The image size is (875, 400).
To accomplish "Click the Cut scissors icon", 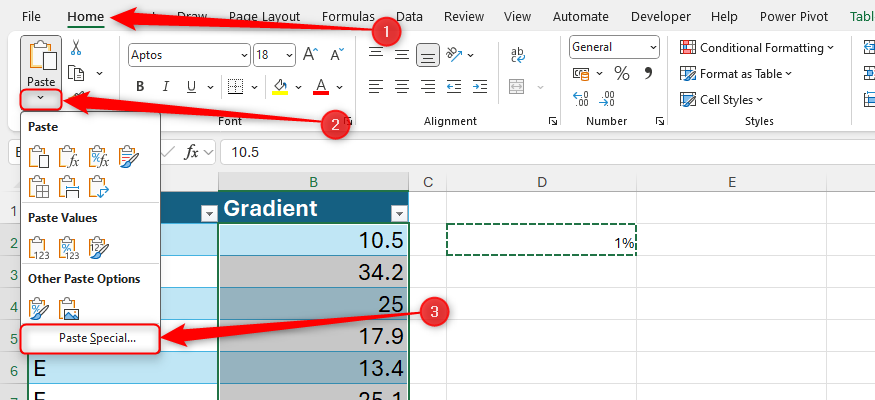I will tap(76, 50).
